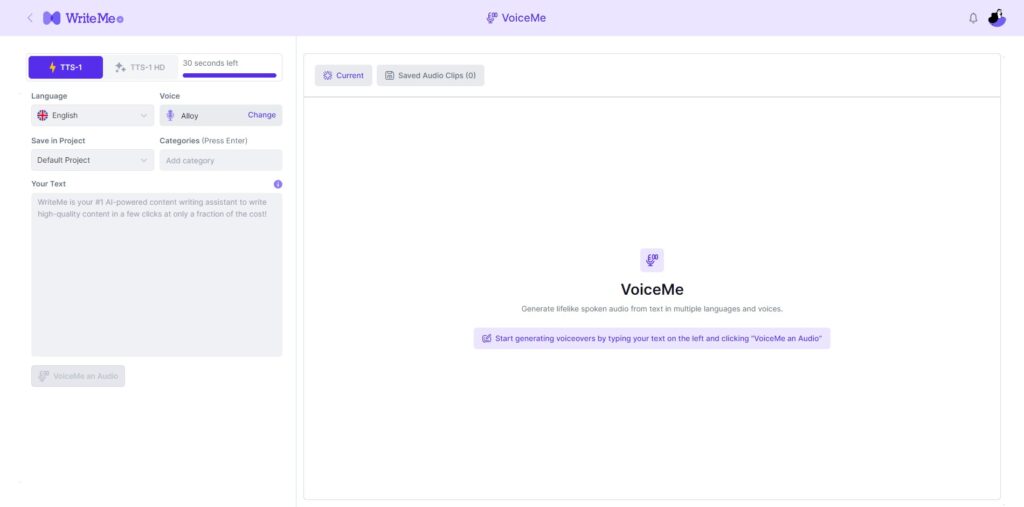Click the info icon beside Your Text
This screenshot has width=1024, height=507.
(x=278, y=184)
